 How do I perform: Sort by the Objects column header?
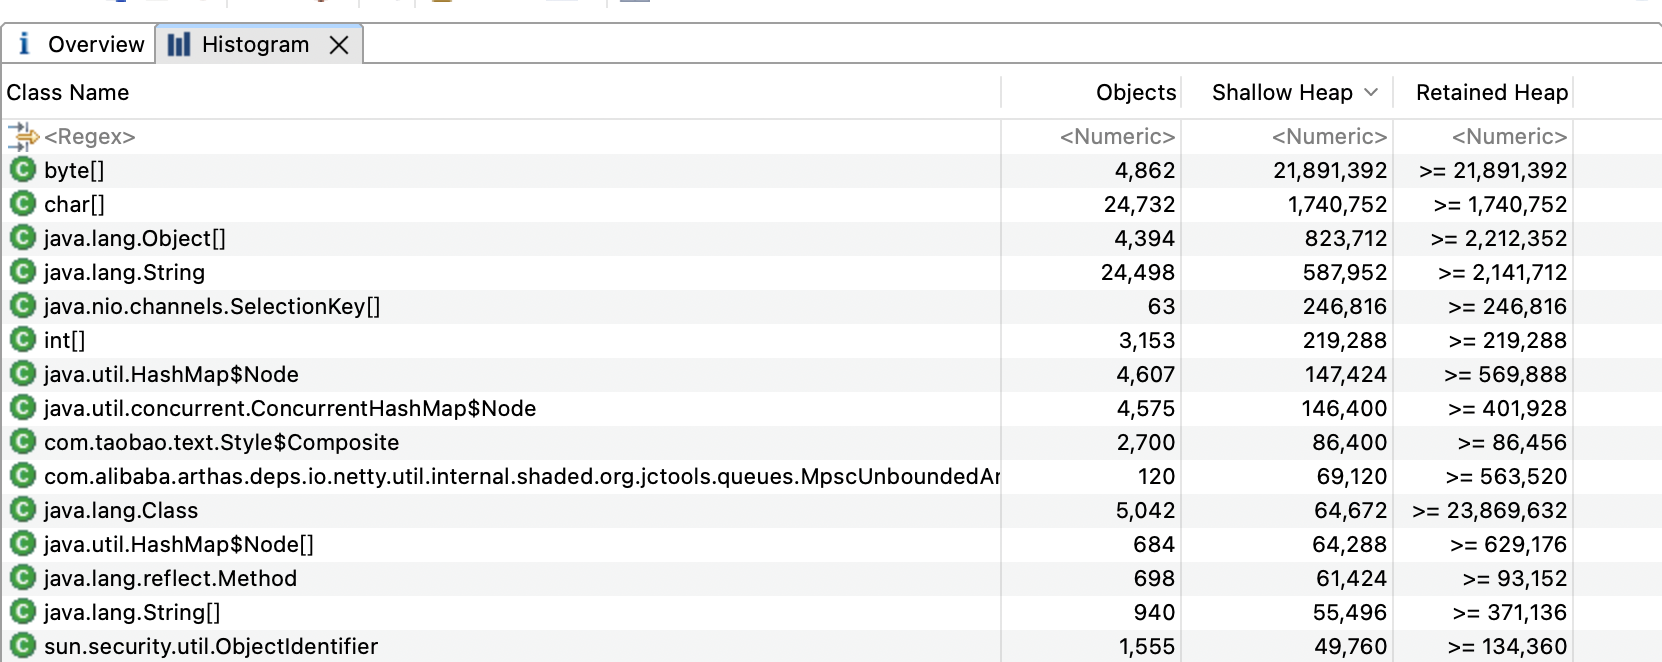click(1135, 93)
